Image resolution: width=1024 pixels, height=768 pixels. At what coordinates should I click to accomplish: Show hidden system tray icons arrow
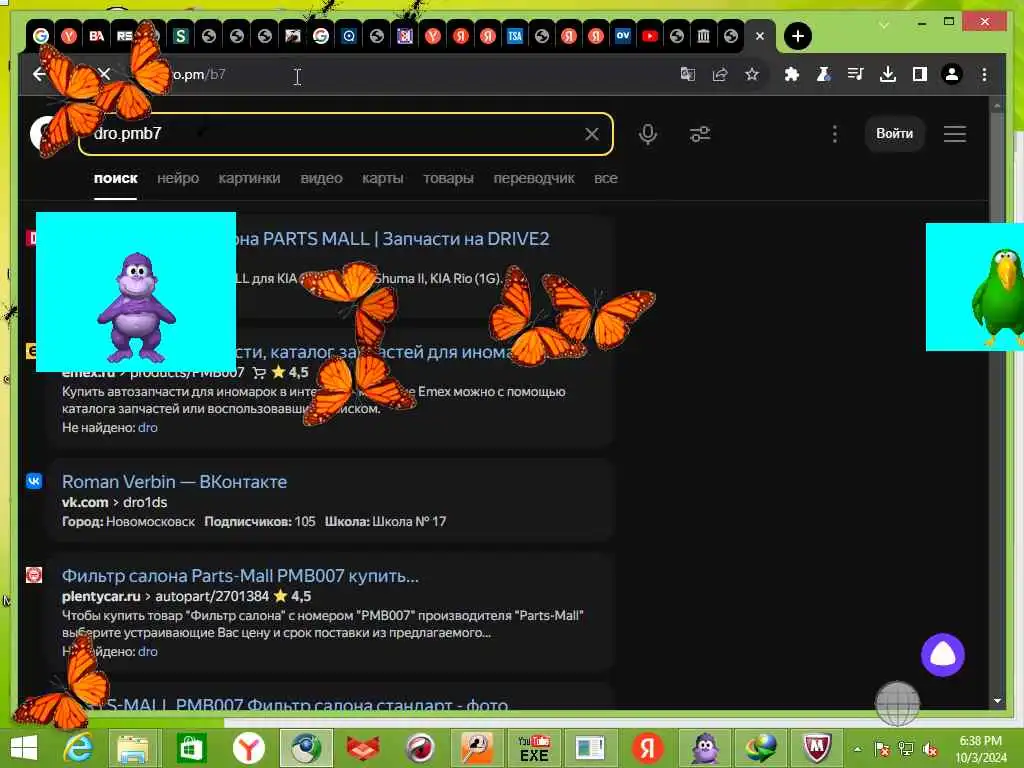click(857, 749)
